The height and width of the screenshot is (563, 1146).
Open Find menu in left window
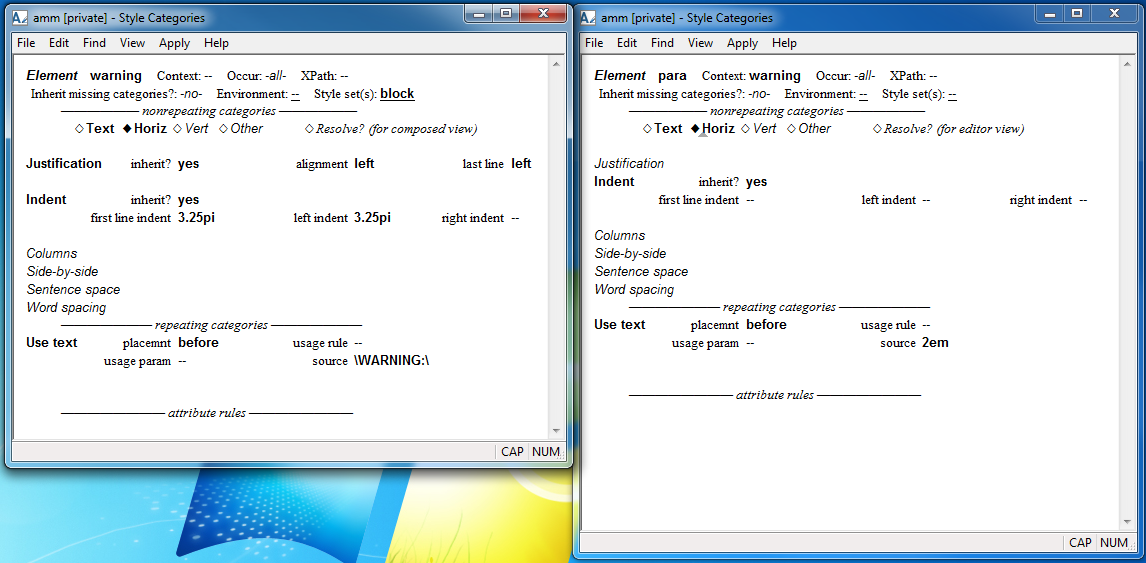94,43
